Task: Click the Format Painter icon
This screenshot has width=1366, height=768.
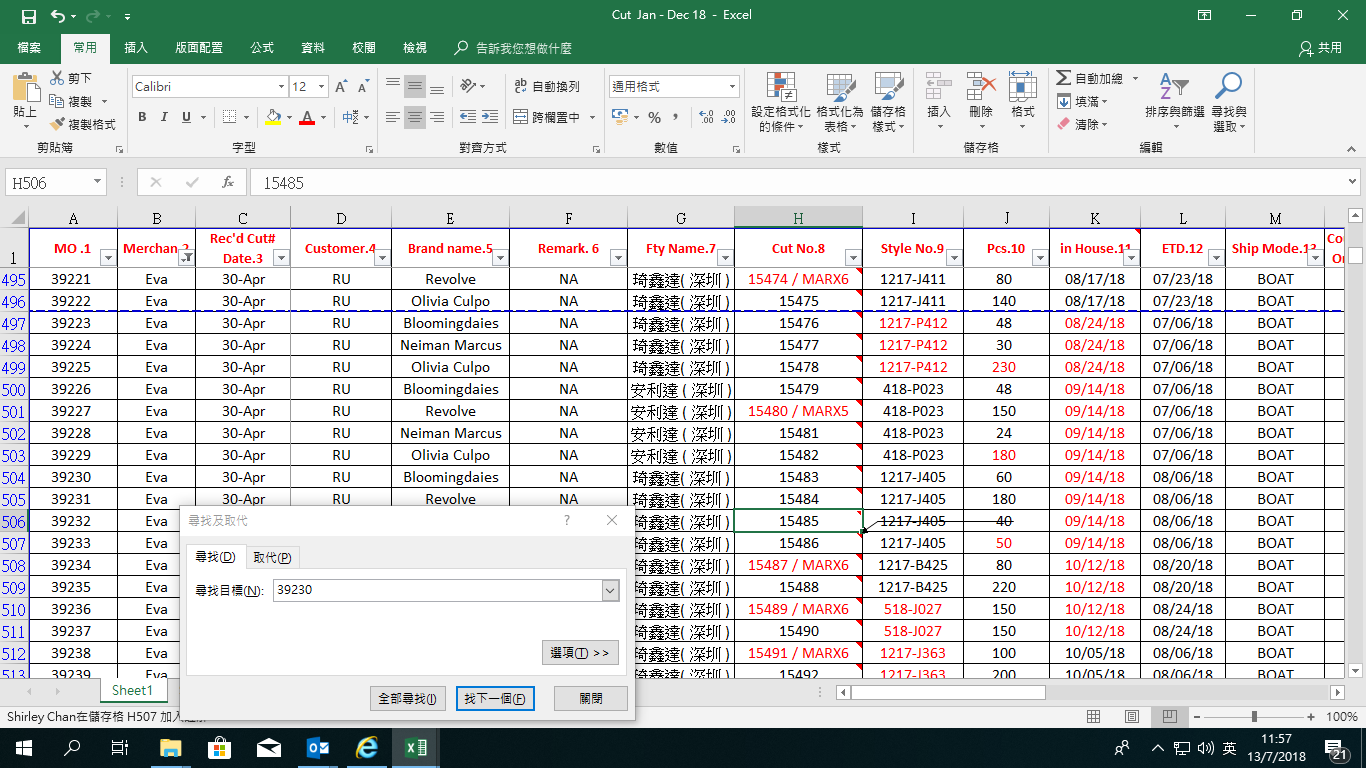Action: point(57,124)
